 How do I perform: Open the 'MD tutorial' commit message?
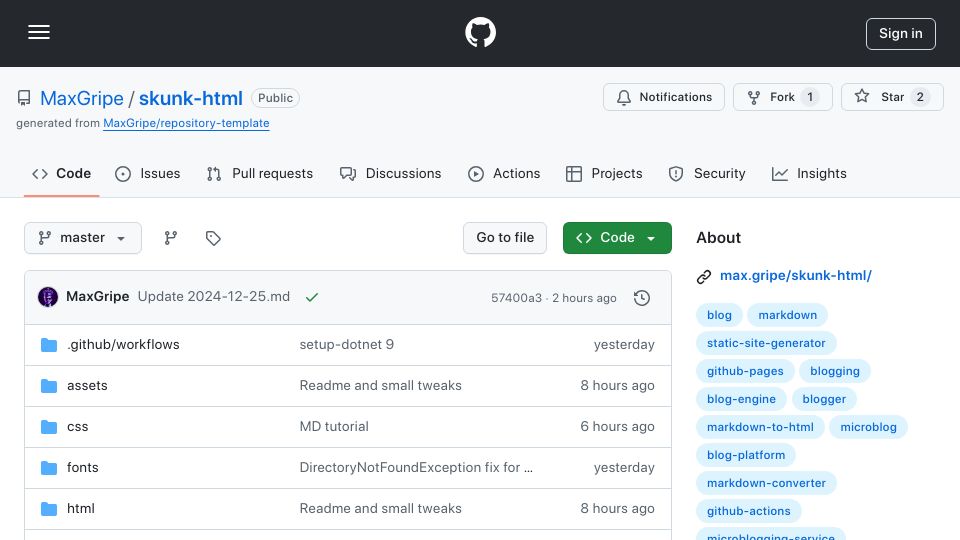[334, 427]
